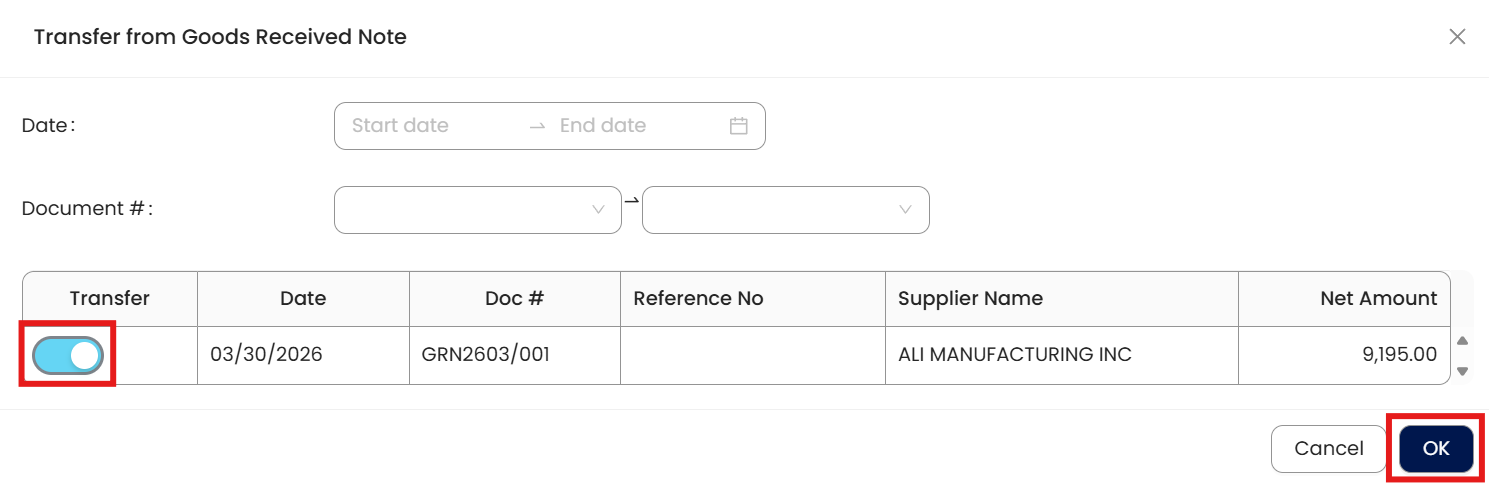Cancel the transfer dialog
This screenshot has width=1489, height=484.
pyautogui.click(x=1329, y=449)
